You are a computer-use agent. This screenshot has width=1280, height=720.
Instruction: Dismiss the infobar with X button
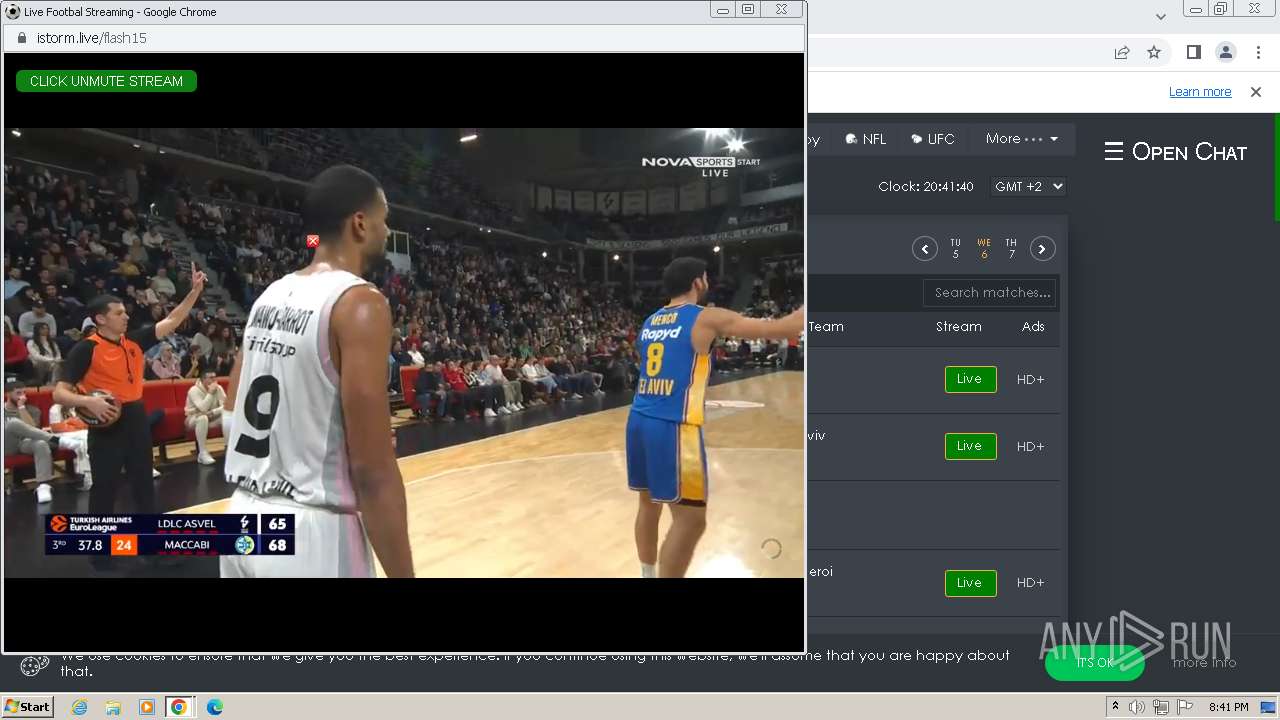click(1256, 92)
